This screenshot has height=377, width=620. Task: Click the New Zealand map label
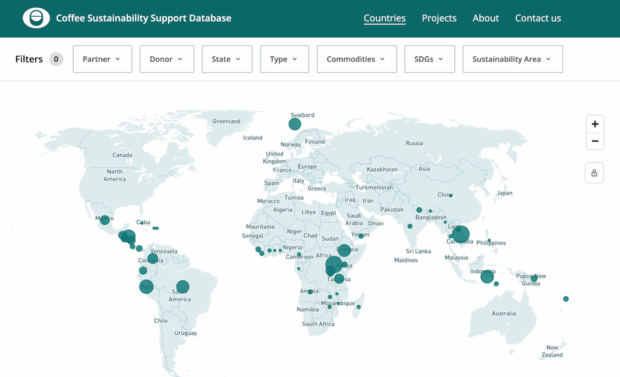pyautogui.click(x=552, y=351)
